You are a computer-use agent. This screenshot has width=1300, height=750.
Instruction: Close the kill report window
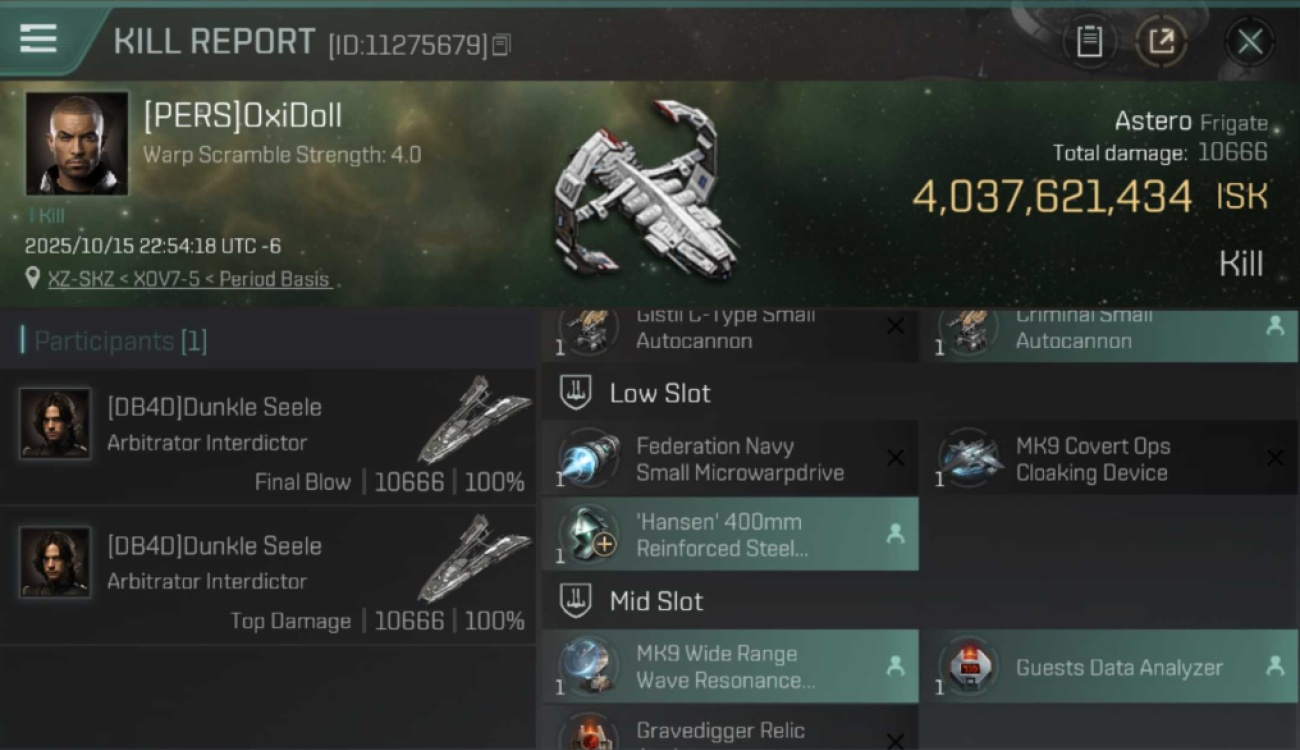pos(1250,42)
